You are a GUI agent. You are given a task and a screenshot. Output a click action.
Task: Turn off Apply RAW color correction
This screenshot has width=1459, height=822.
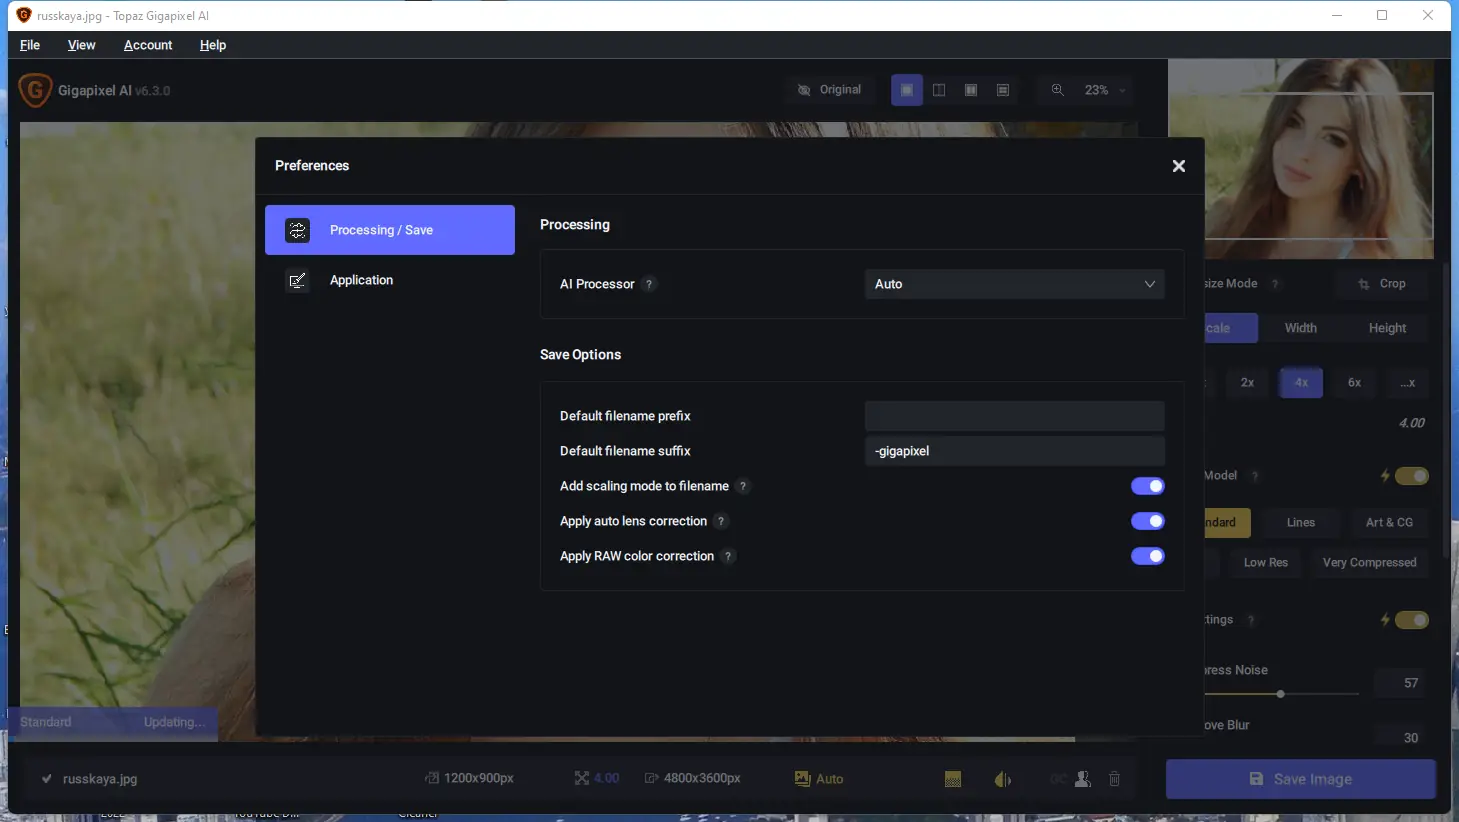pyautogui.click(x=1148, y=556)
